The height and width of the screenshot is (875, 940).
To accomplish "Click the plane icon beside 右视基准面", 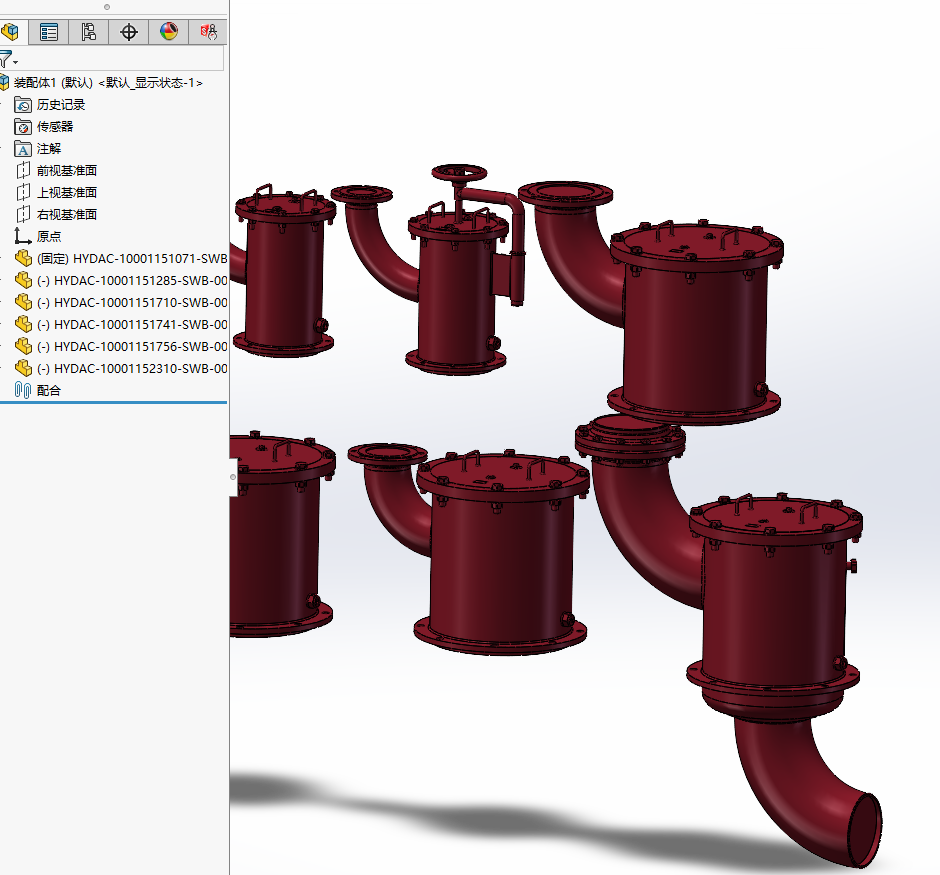I will (x=23, y=215).
